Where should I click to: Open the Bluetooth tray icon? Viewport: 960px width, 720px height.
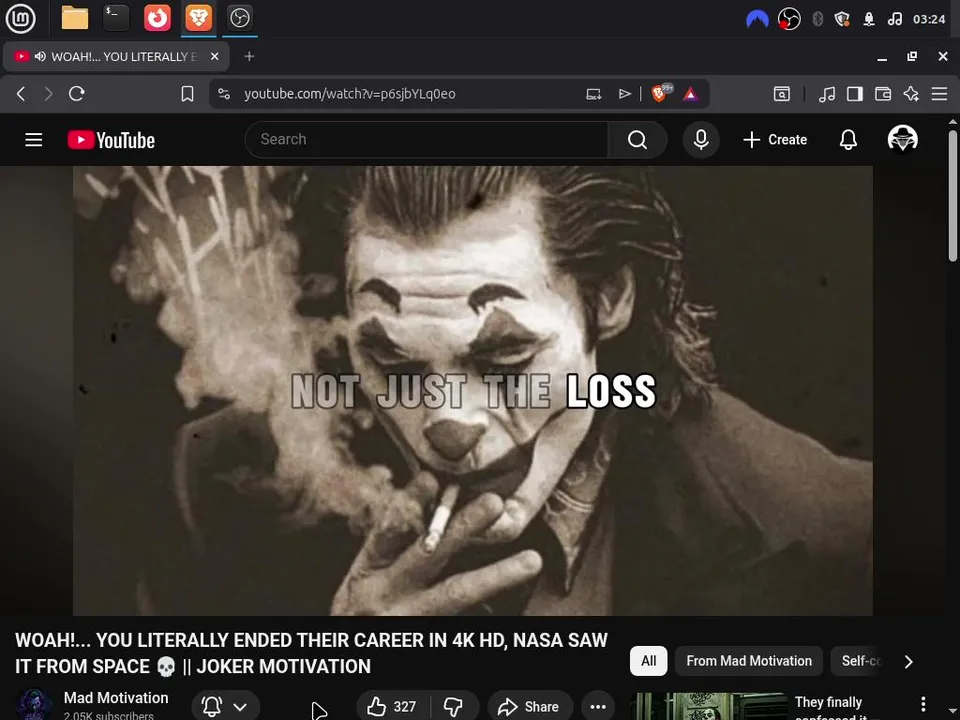pyautogui.click(x=817, y=19)
